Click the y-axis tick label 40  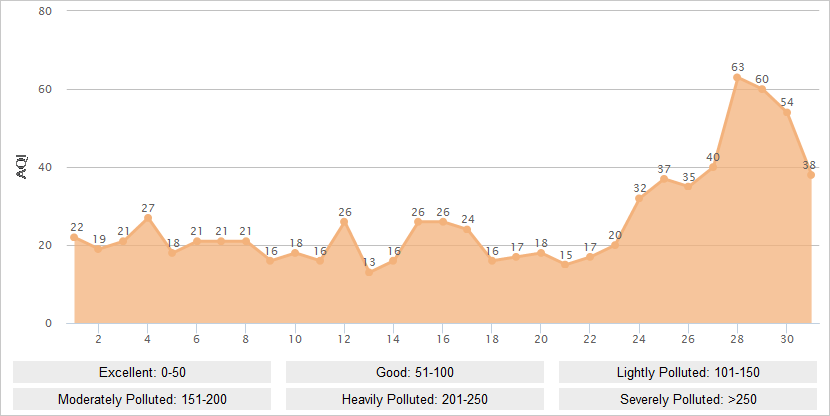(45, 167)
